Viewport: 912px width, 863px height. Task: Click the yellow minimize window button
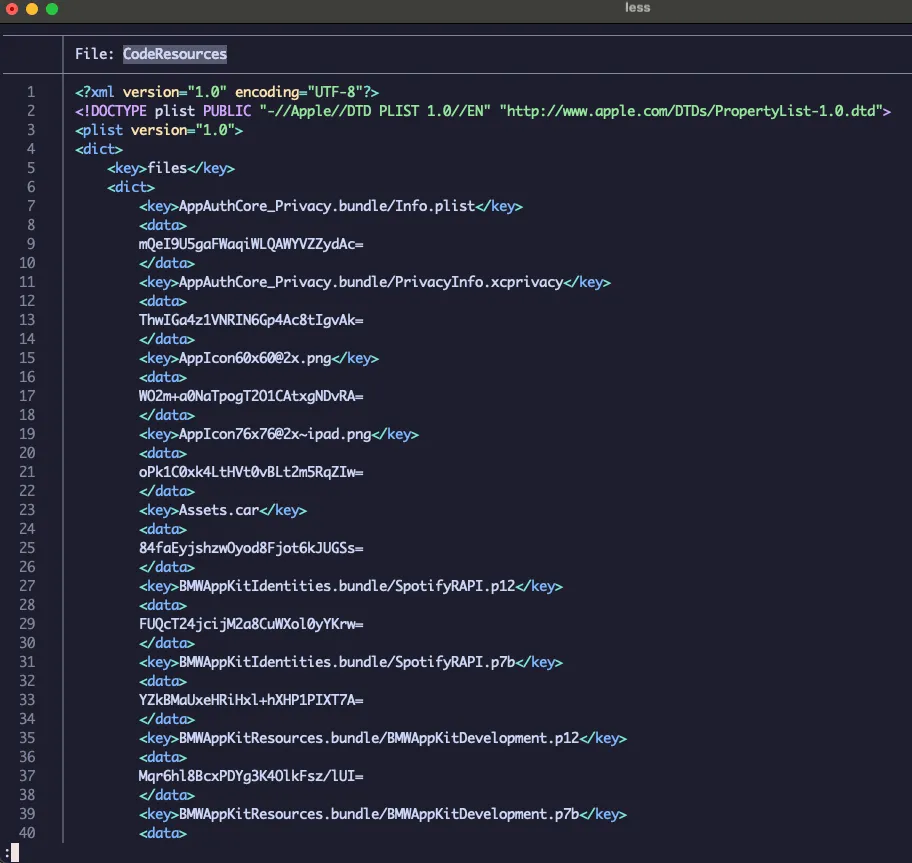[x=32, y=9]
